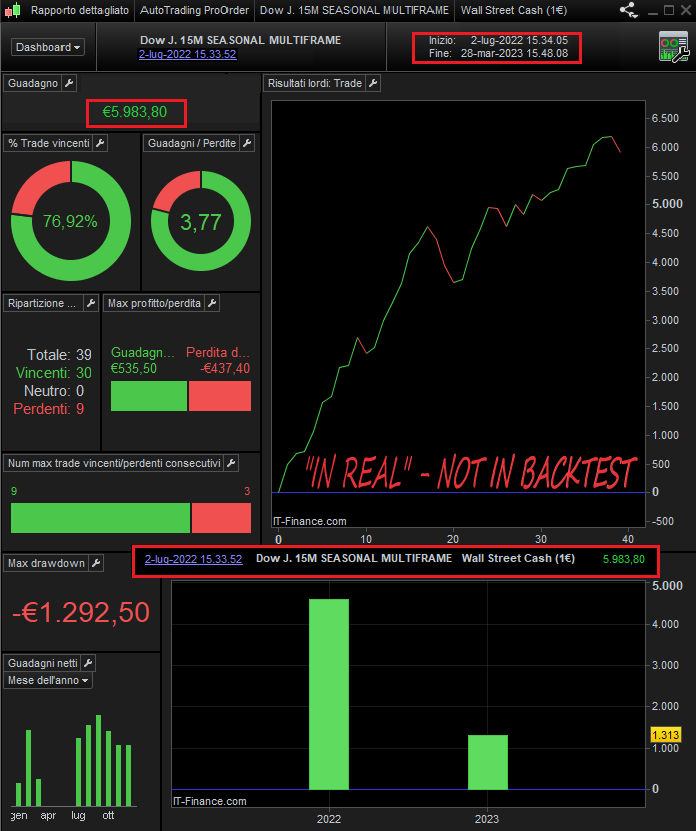Click the yellow 1.313 value marker

pos(666,735)
